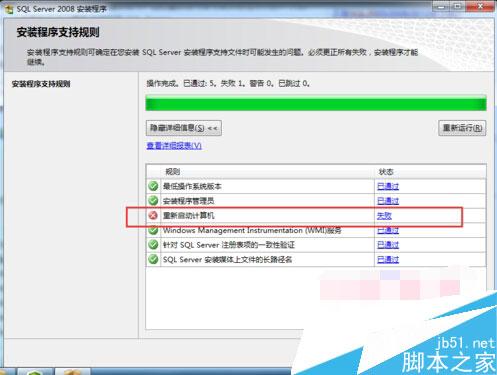Image resolution: width=497 pixels, height=375 pixels.
Task: Minimize the SQL Server 2008 setup window
Action: point(441,6)
